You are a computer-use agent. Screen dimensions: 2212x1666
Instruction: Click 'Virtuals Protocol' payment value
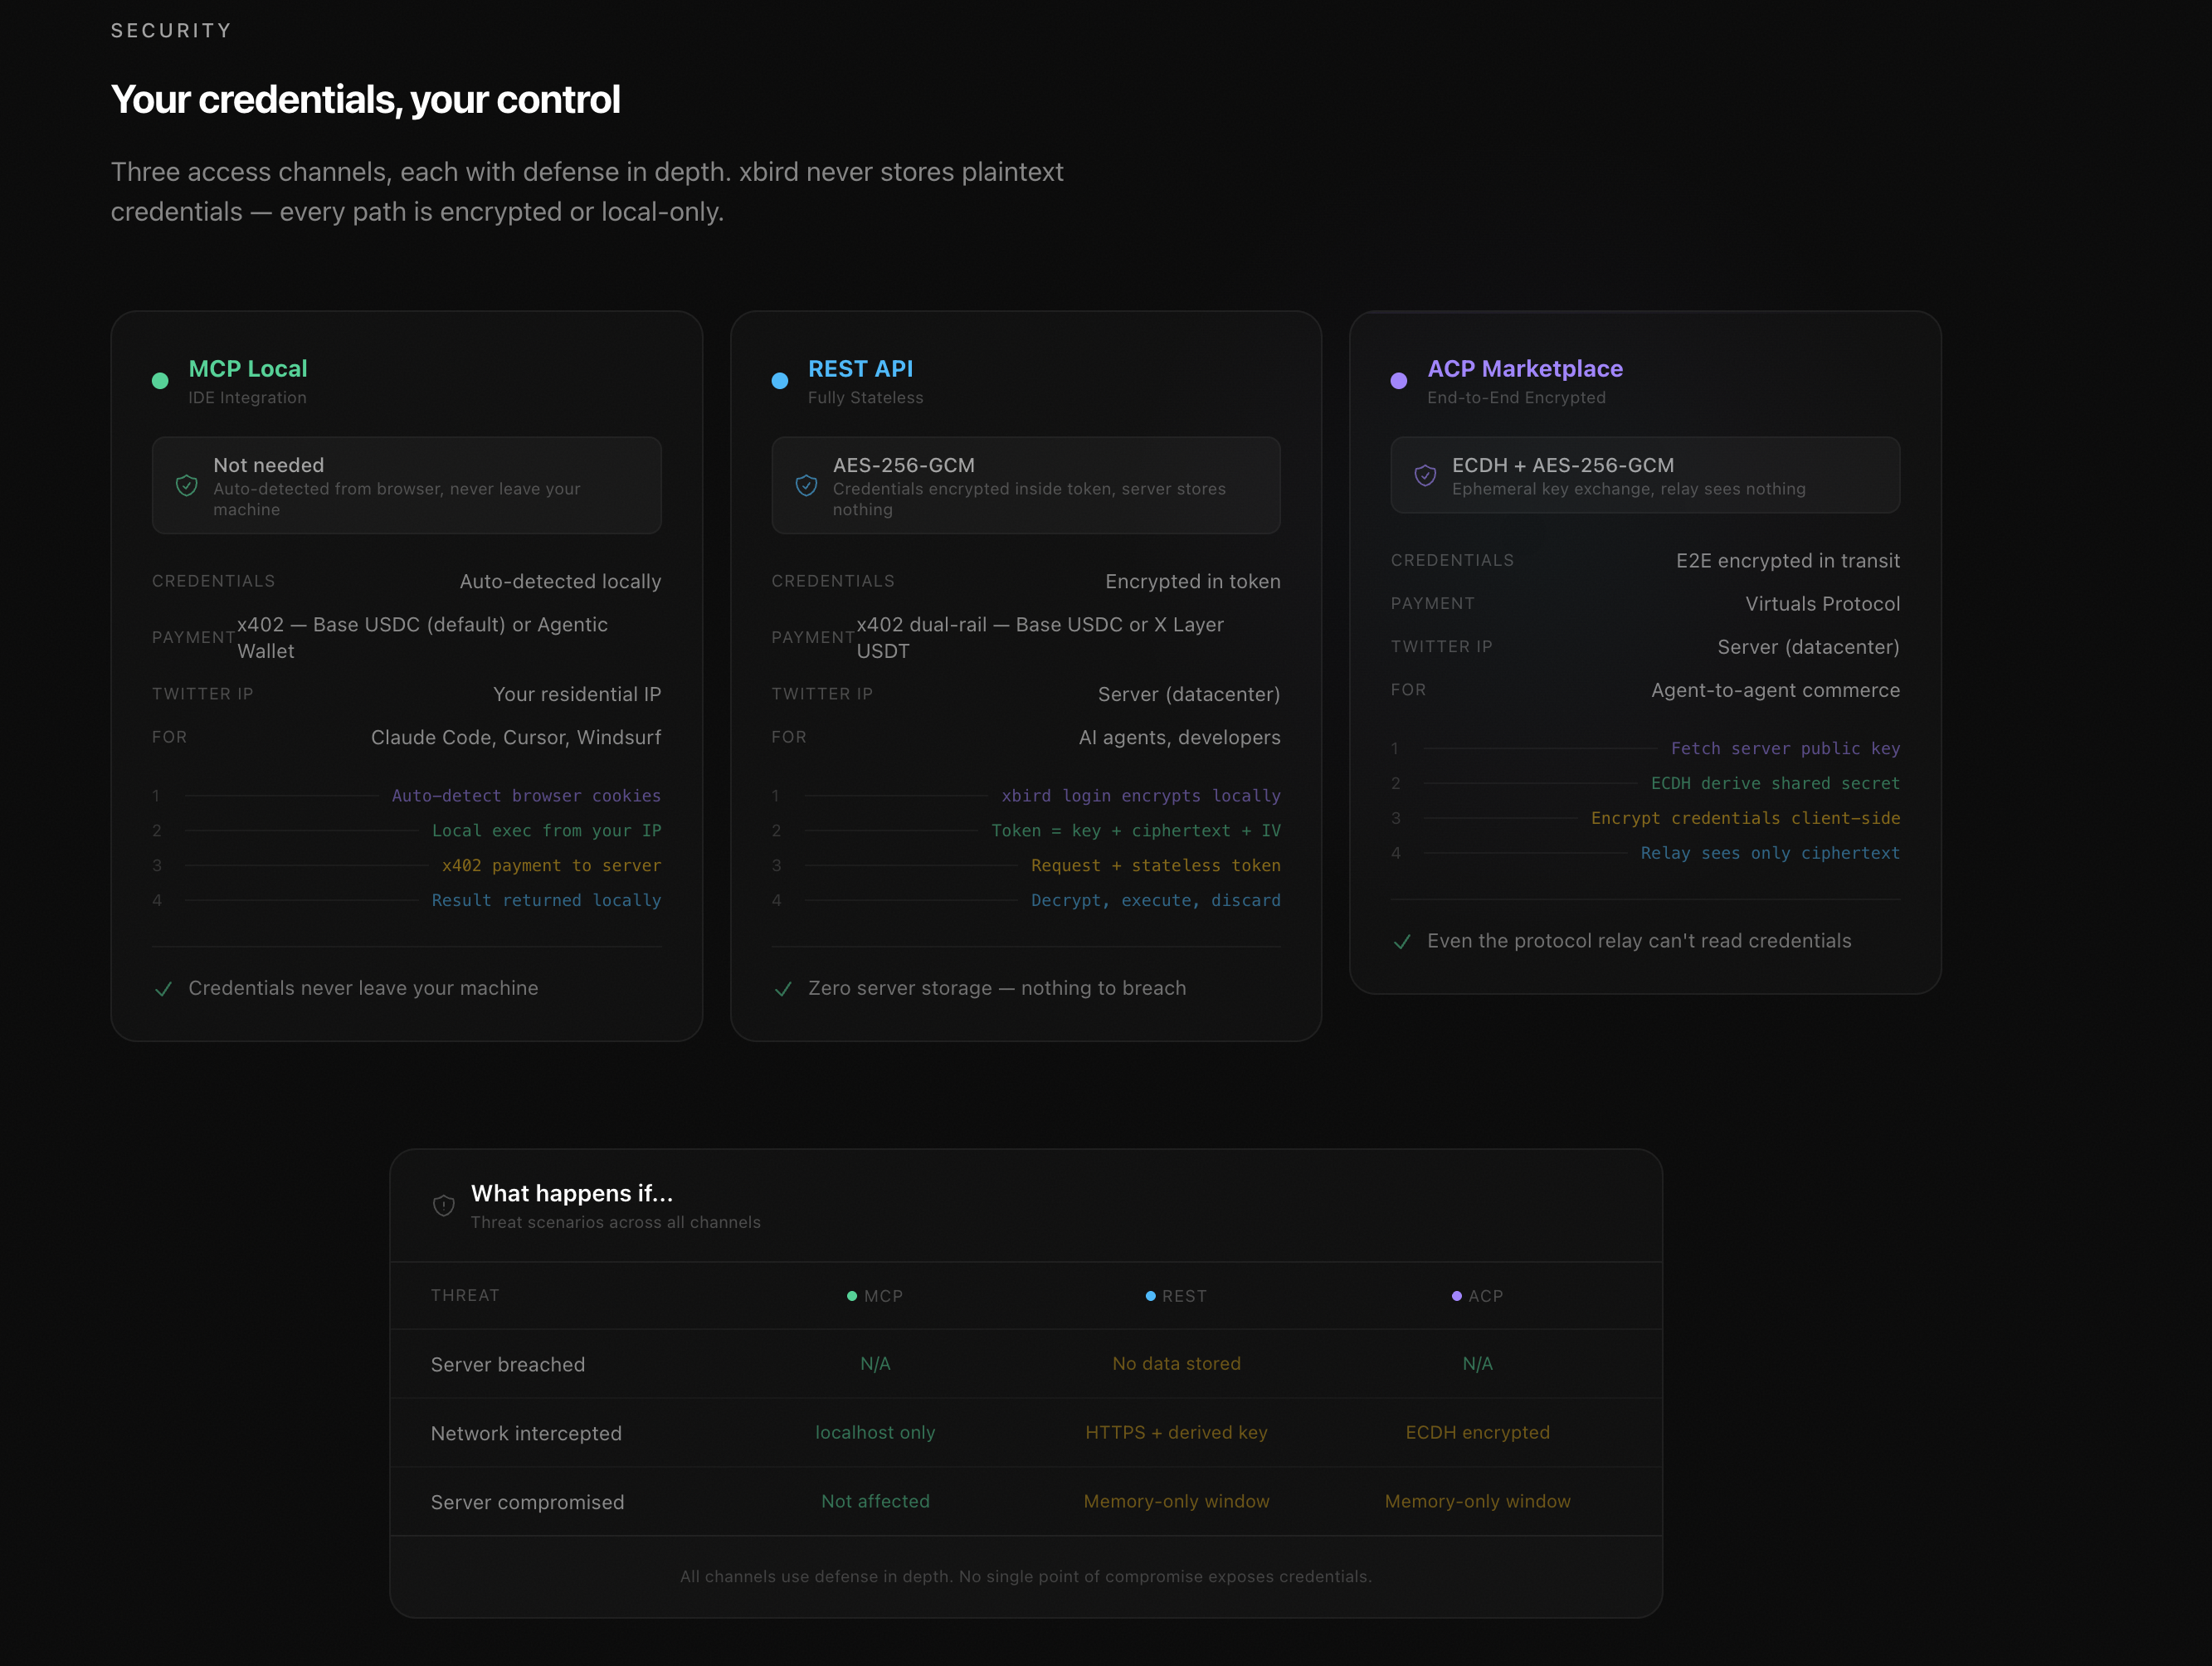tap(1823, 604)
